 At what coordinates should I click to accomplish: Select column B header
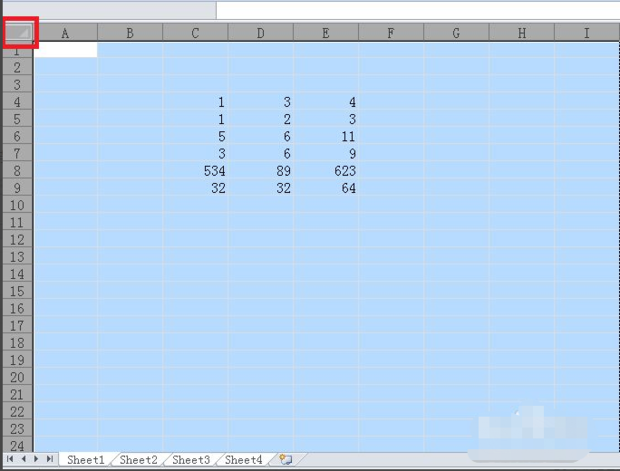click(x=130, y=33)
